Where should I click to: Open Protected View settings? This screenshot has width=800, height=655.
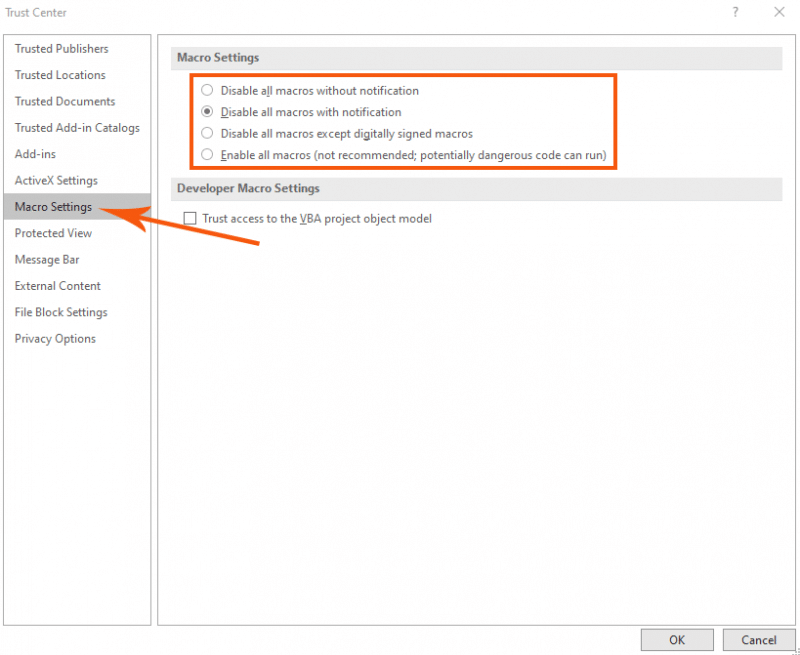point(52,232)
